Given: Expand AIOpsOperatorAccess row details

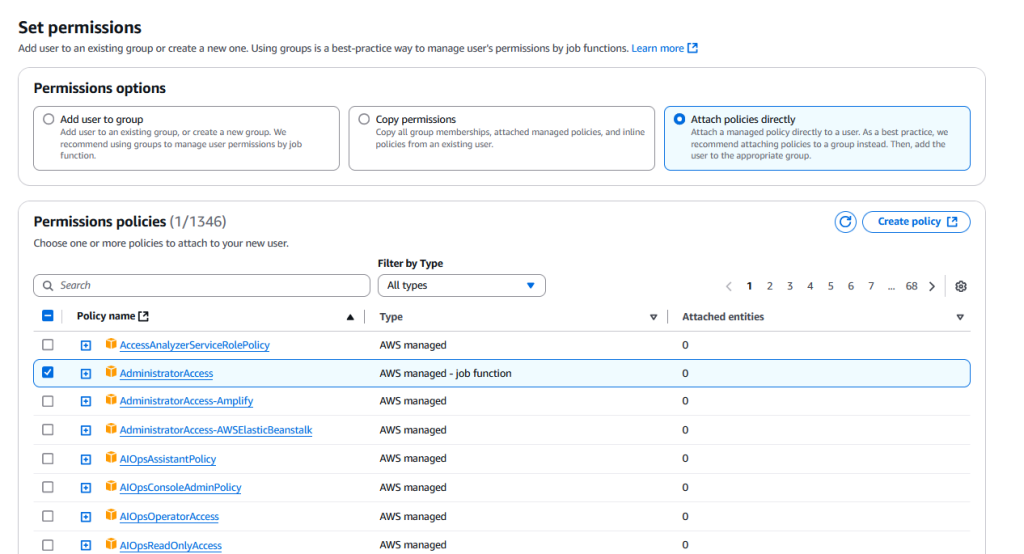Looking at the screenshot, I should (86, 517).
